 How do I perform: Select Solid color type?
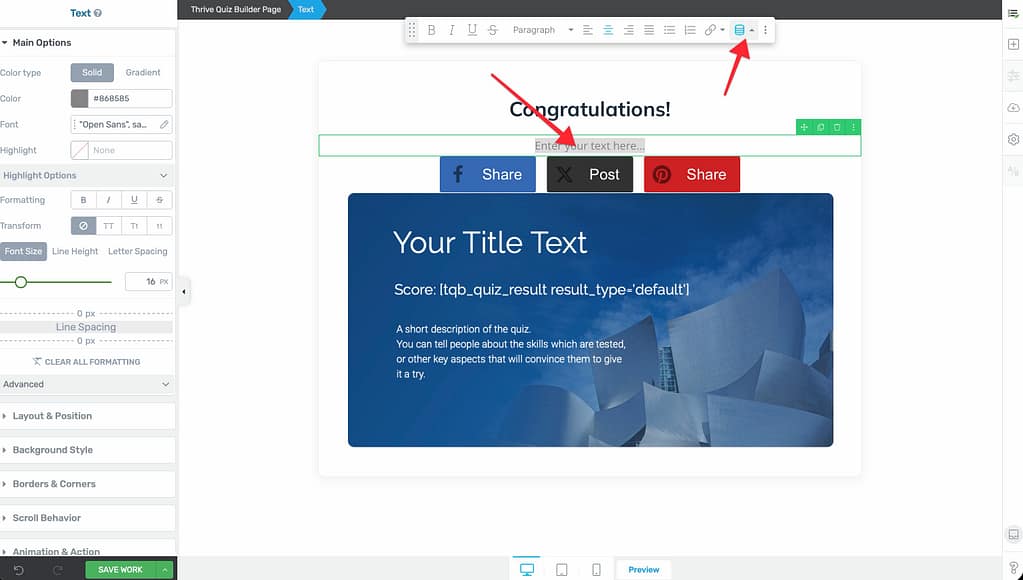92,73
